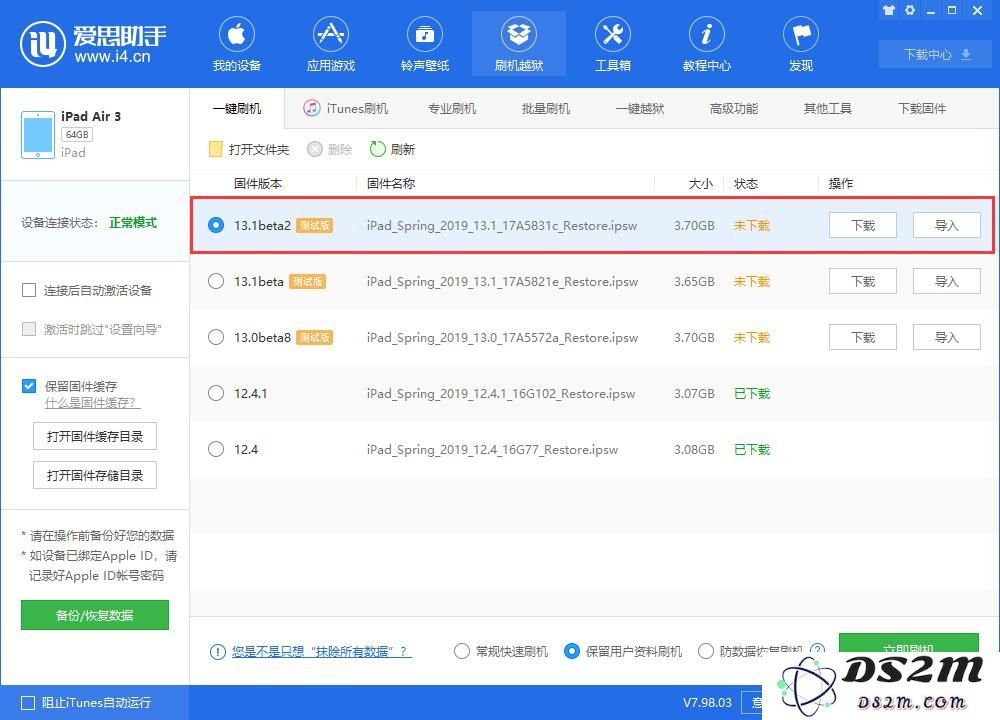Click iPad_Spring_2019_13.0_17A5572a_Restore.ipsw file name
Screen dimensions: 1000x720
tap(503, 337)
